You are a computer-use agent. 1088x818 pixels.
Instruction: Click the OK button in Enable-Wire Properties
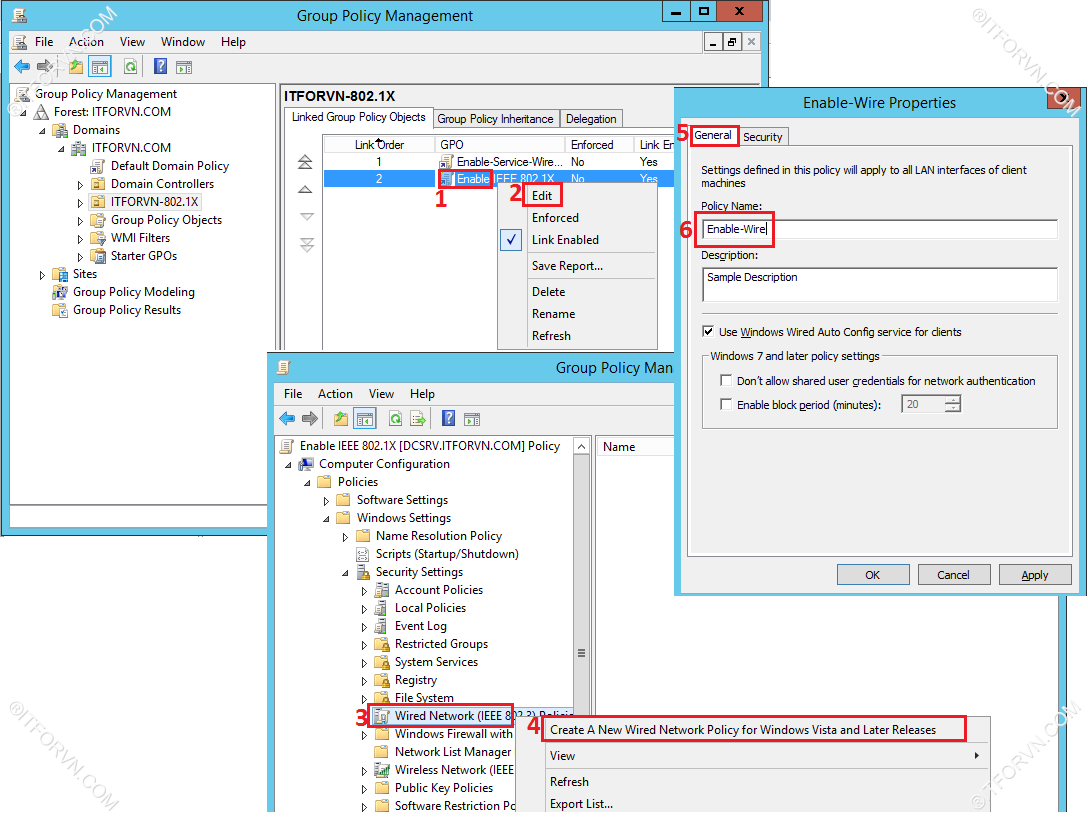point(872,575)
